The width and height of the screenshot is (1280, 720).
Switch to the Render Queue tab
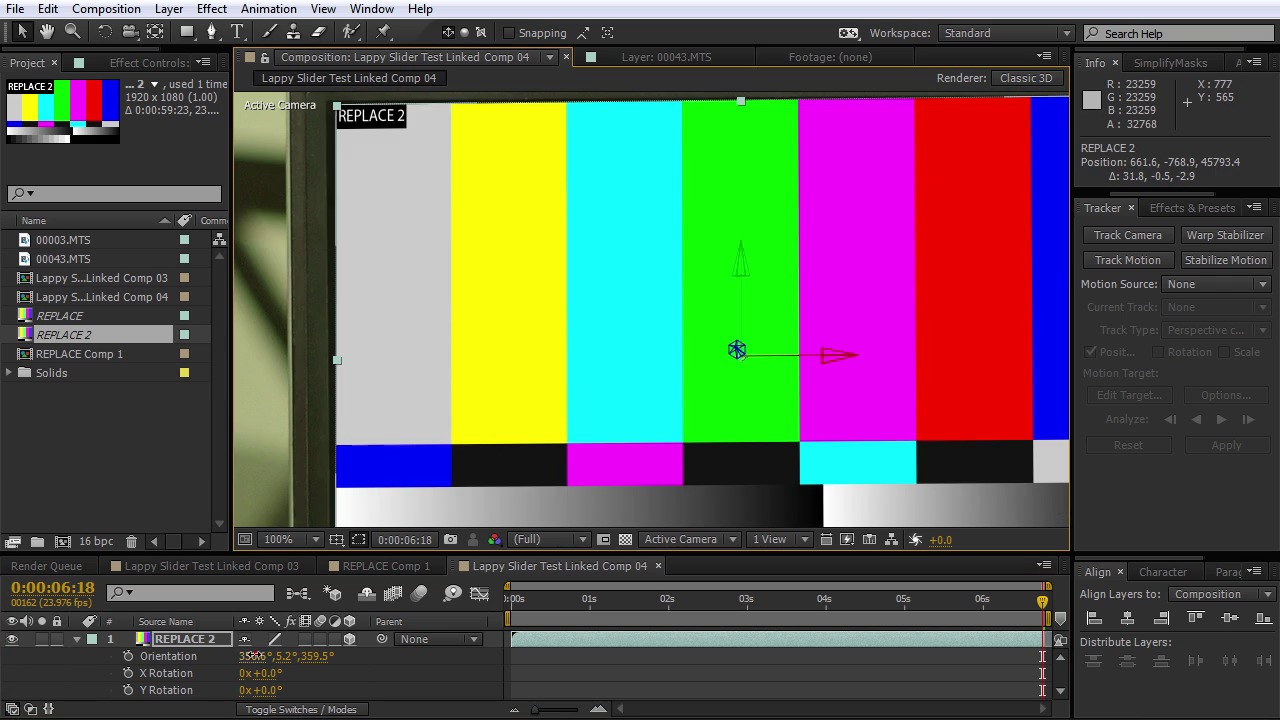click(x=46, y=566)
